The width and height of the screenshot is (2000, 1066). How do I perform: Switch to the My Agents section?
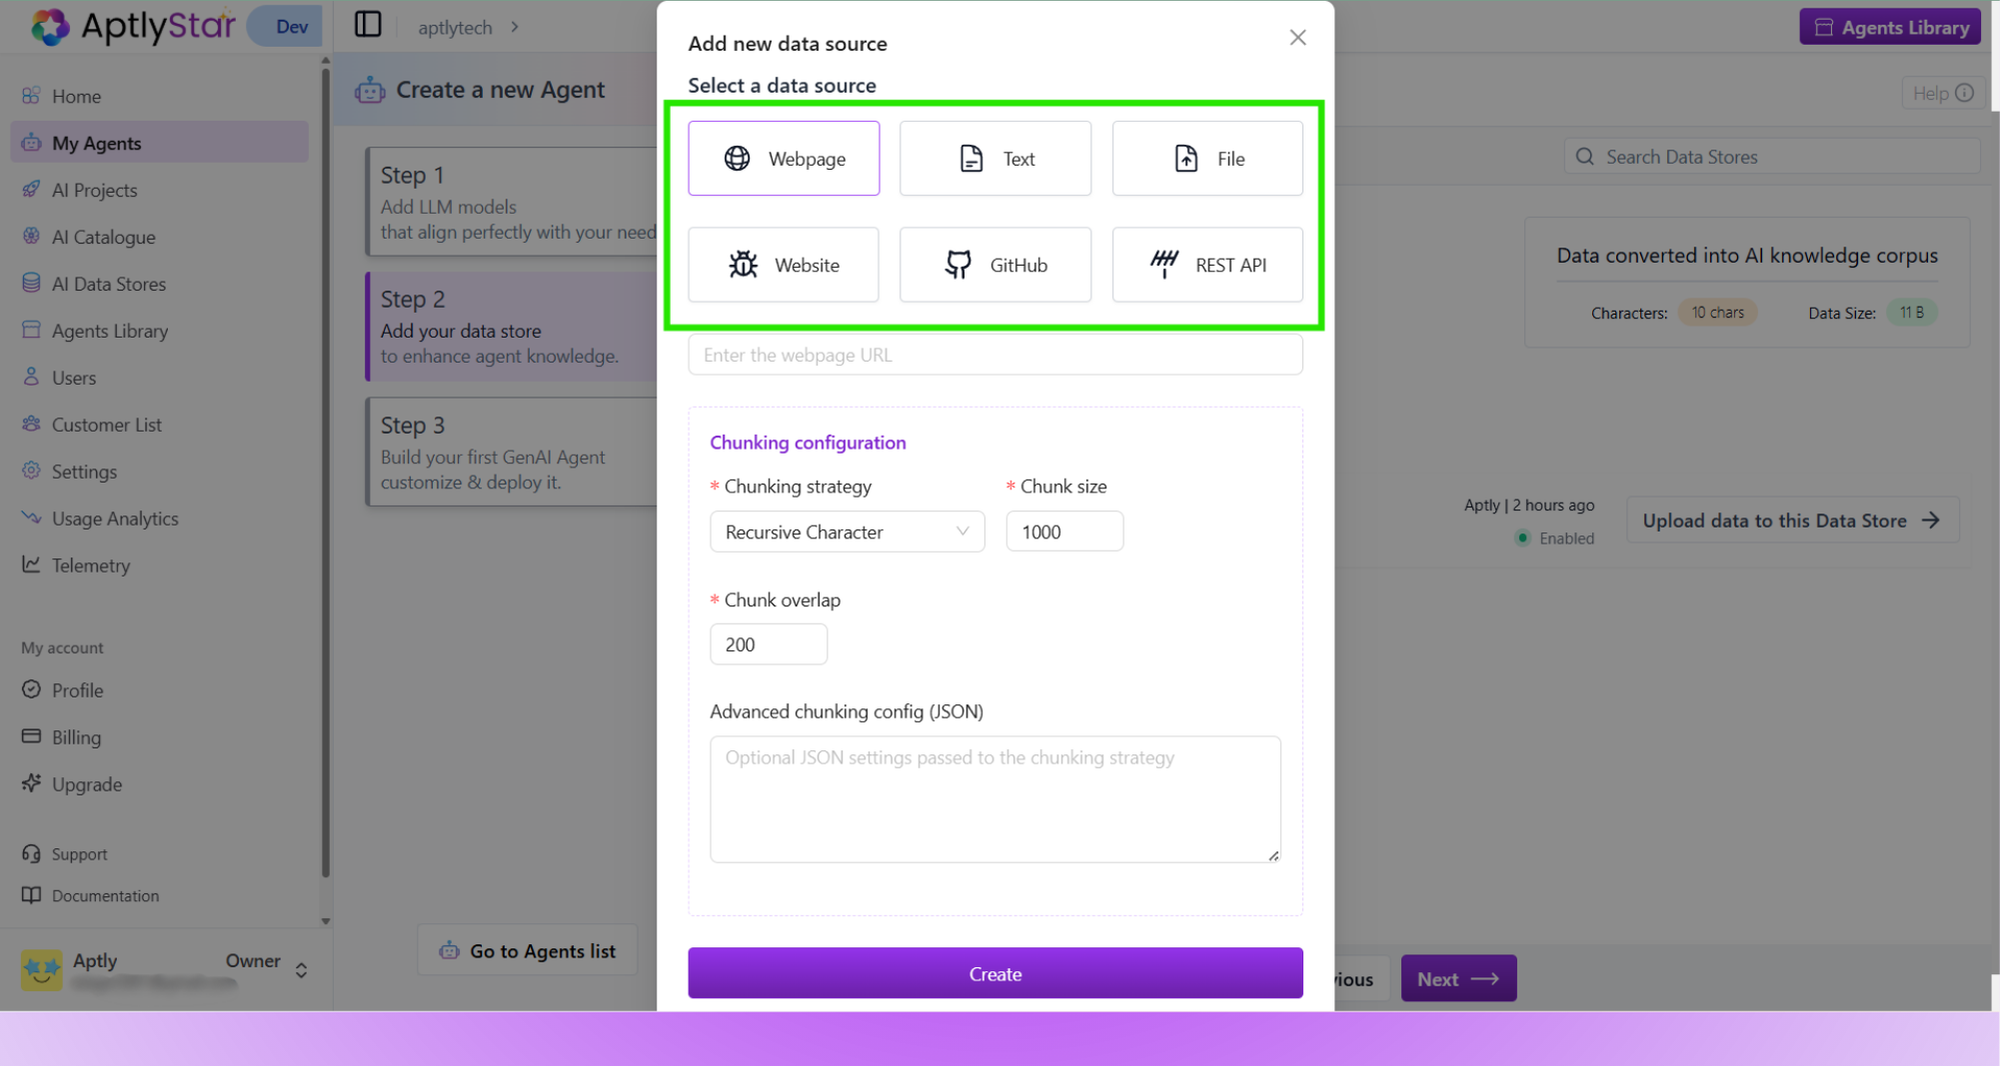coord(96,142)
